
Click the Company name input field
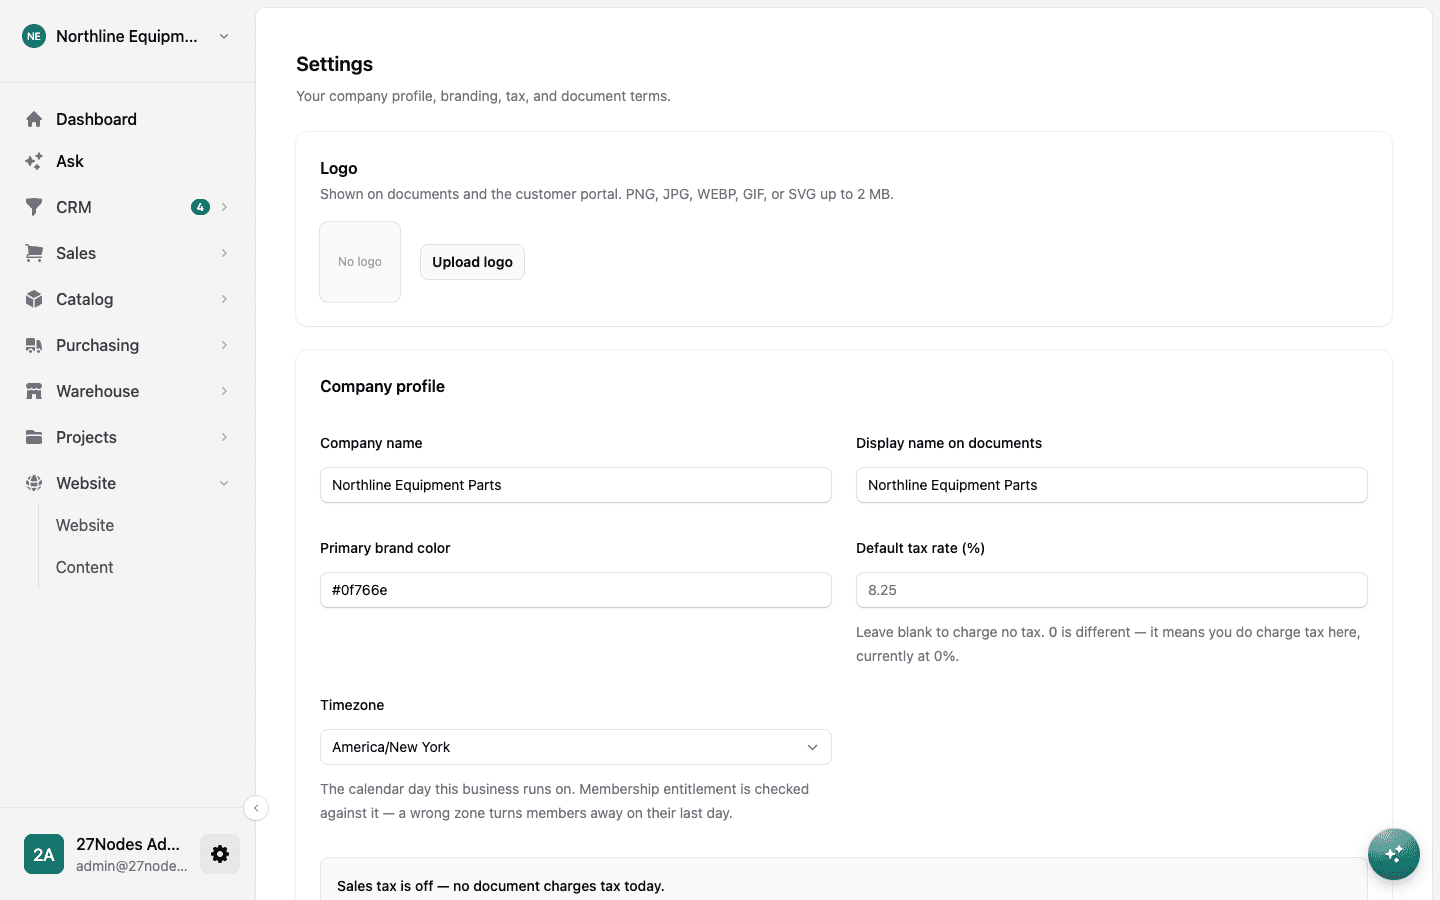coord(576,485)
